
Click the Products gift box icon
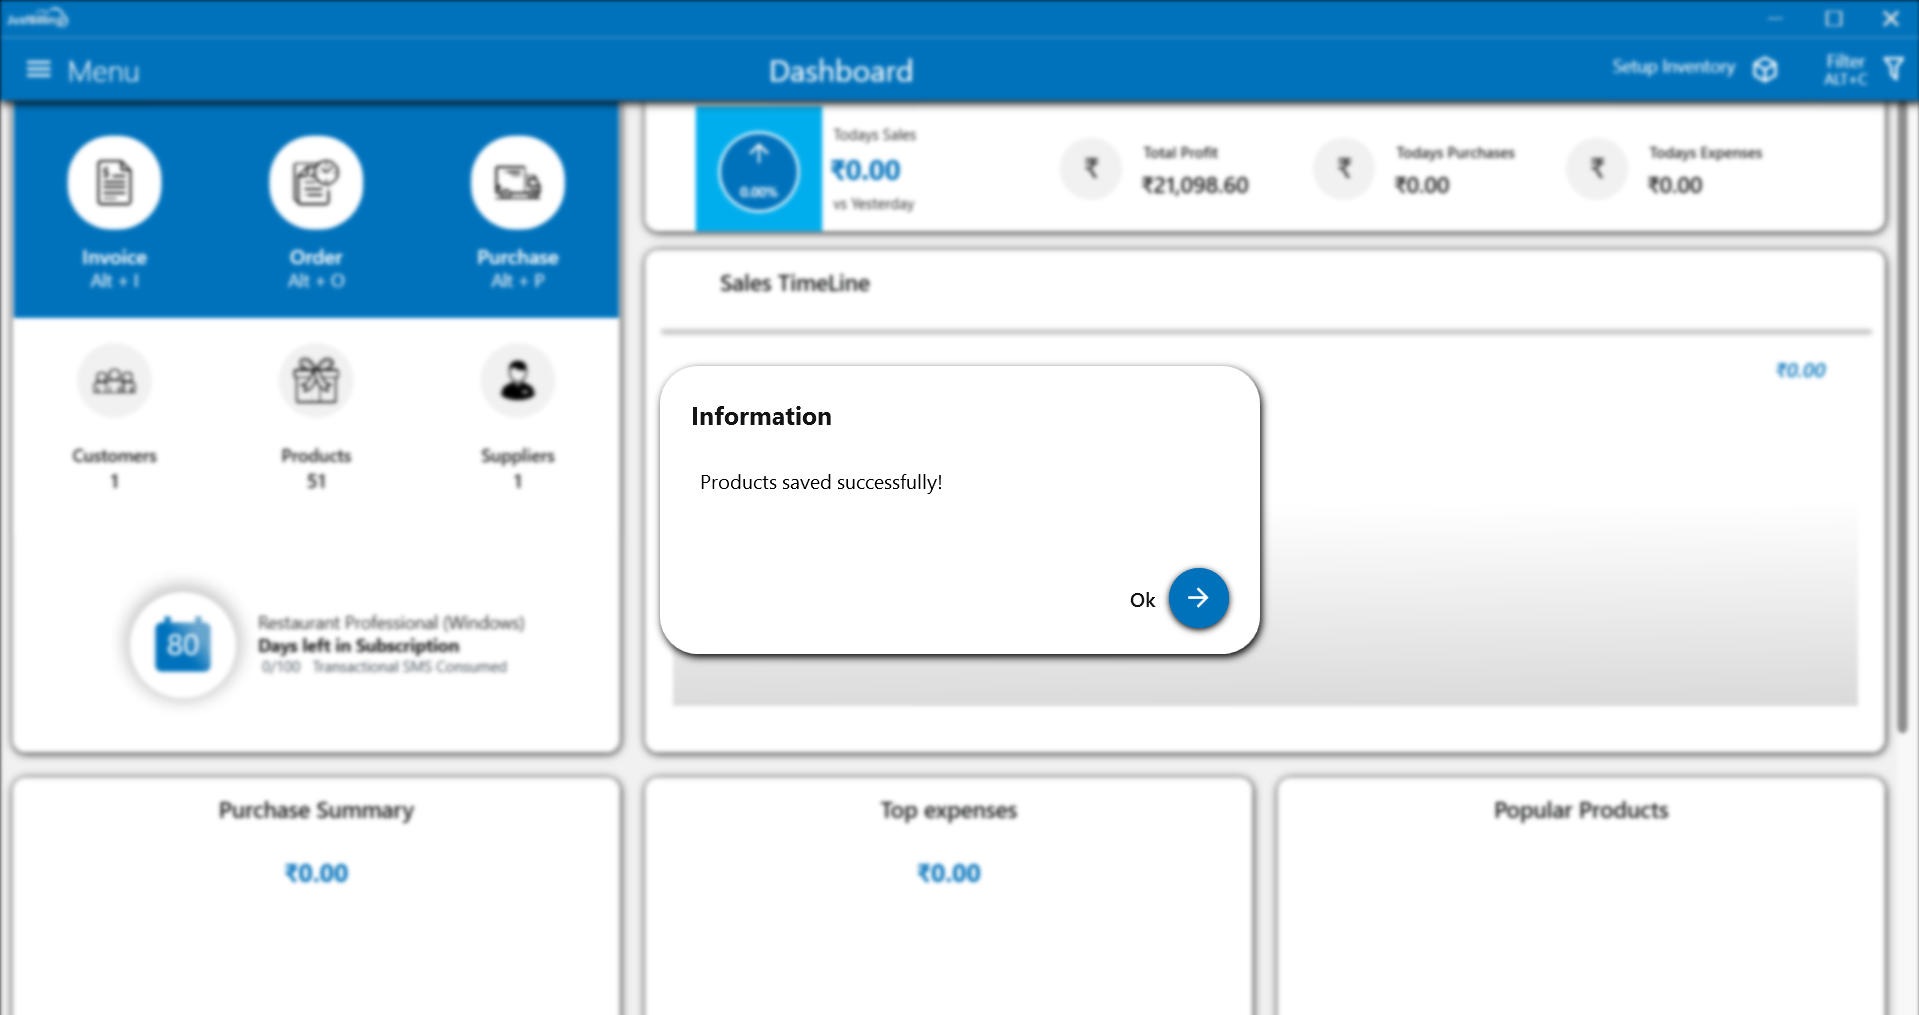pyautogui.click(x=315, y=381)
